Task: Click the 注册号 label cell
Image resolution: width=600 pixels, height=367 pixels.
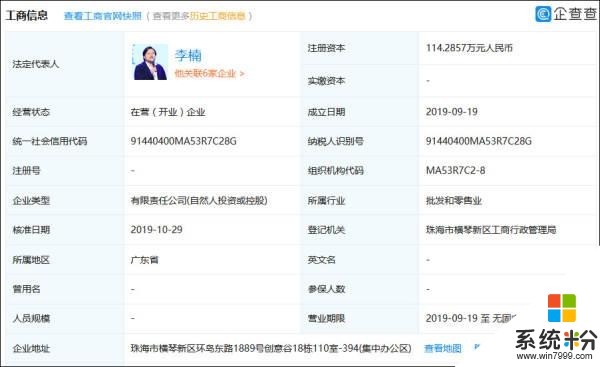Action: pyautogui.click(x=65, y=171)
